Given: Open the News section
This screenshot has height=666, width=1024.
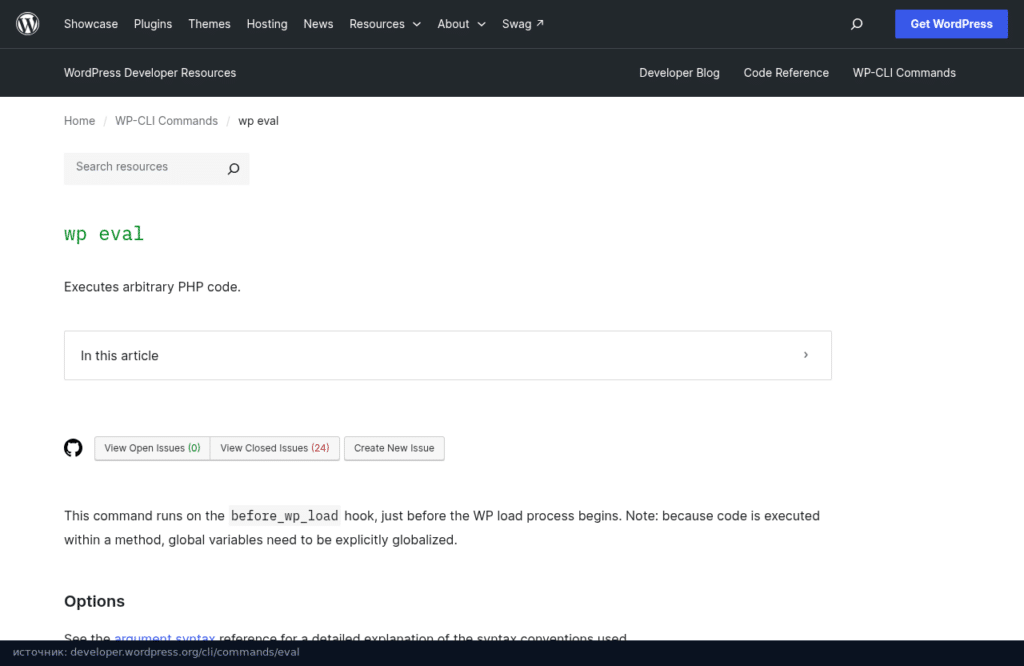Looking at the screenshot, I should [318, 24].
